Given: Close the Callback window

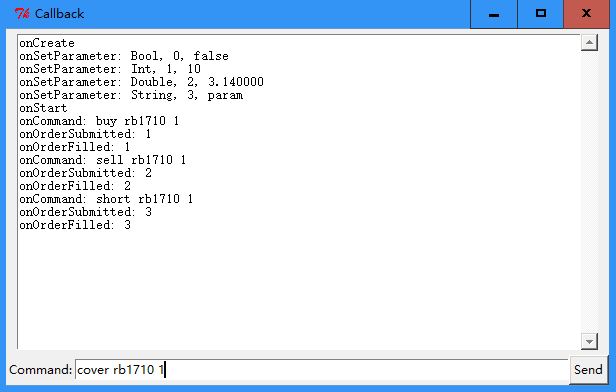Looking at the screenshot, I should coord(587,14).
